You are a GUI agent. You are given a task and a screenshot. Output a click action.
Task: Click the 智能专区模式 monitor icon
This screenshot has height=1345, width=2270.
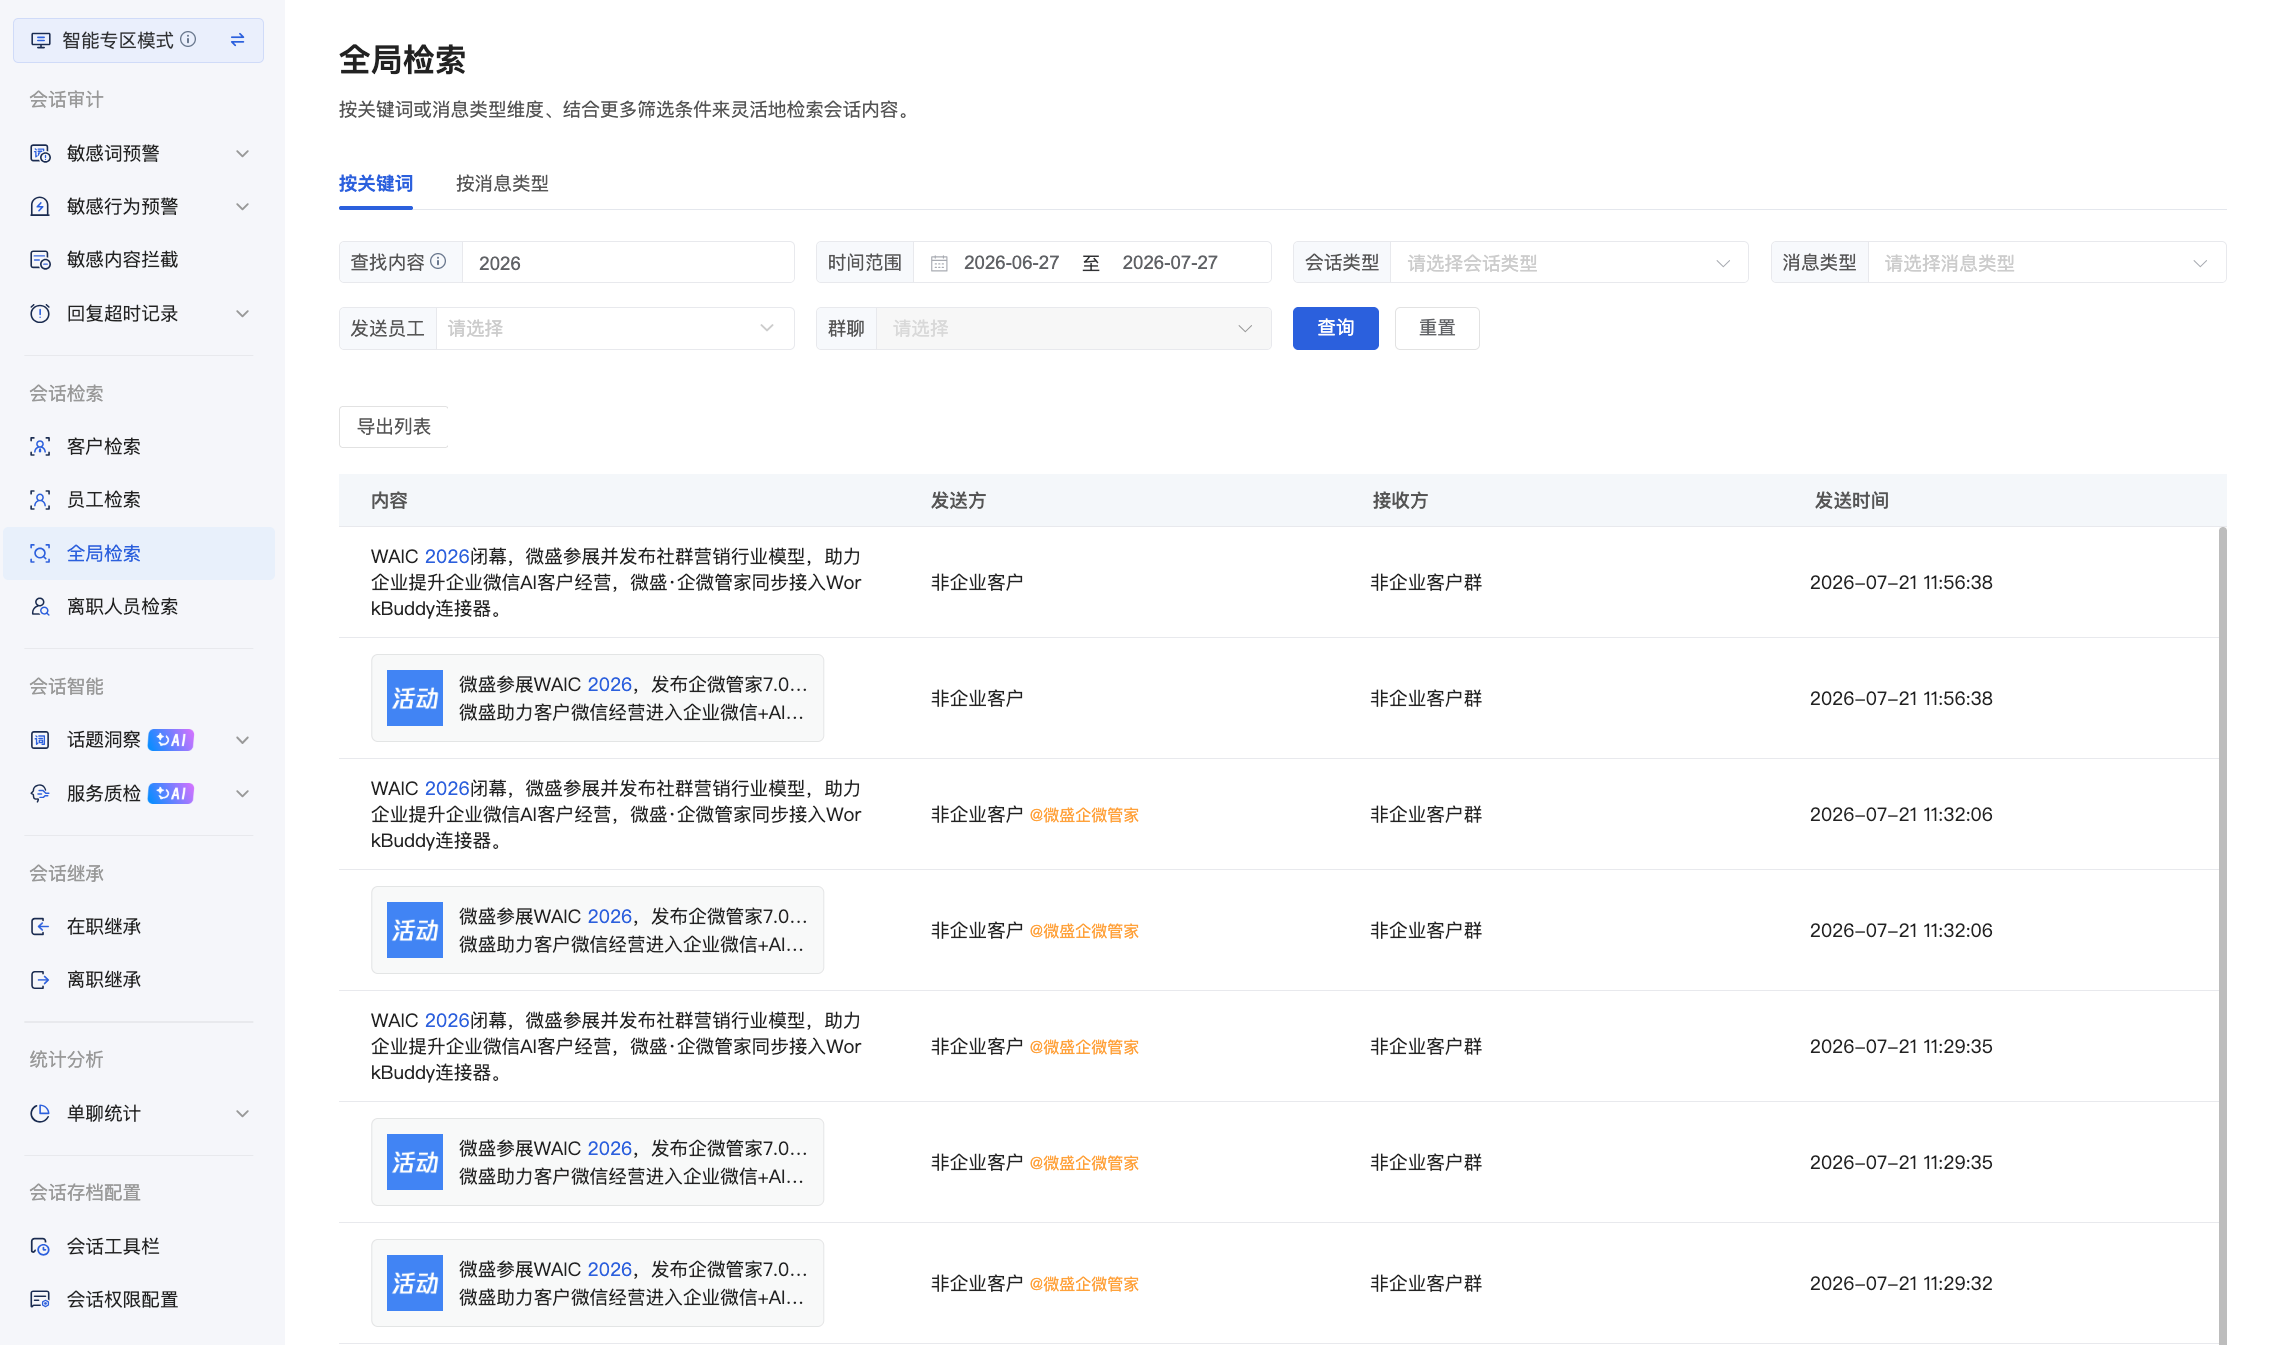click(41, 40)
